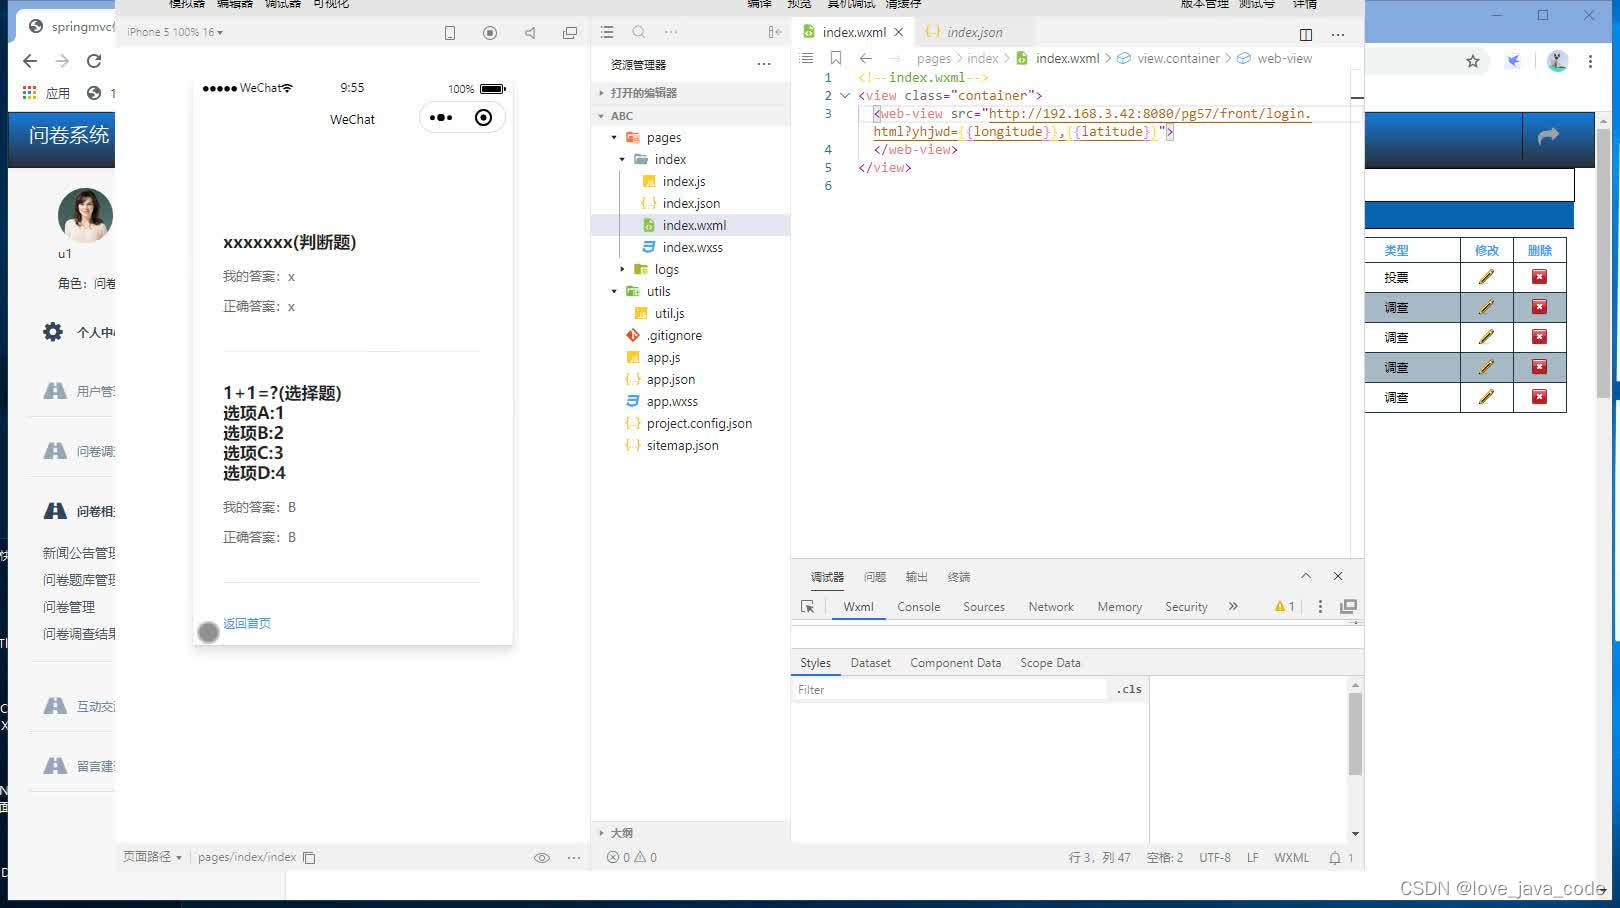Image resolution: width=1620 pixels, height=908 pixels.
Task: Collapse the utils folder
Action: [x=614, y=292]
